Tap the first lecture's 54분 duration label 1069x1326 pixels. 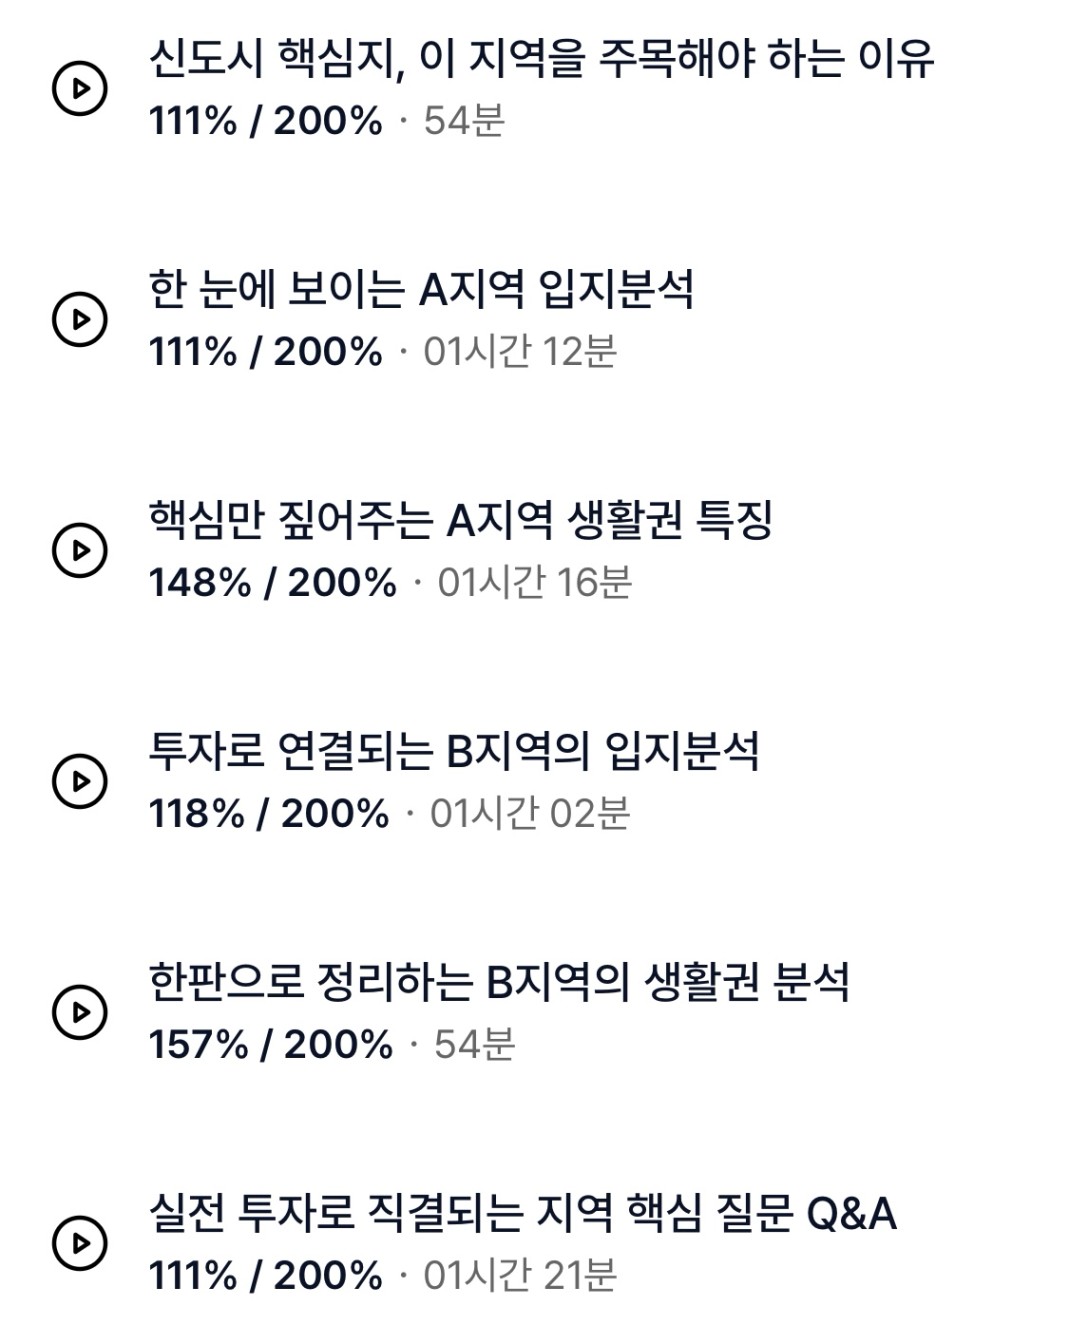pos(464,121)
